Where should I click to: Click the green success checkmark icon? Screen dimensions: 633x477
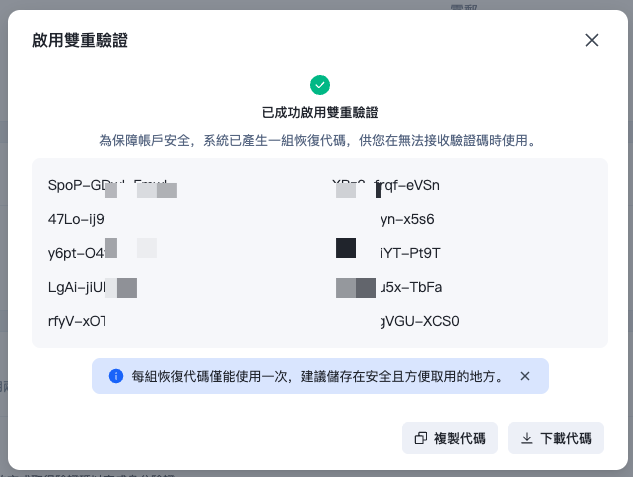320,85
